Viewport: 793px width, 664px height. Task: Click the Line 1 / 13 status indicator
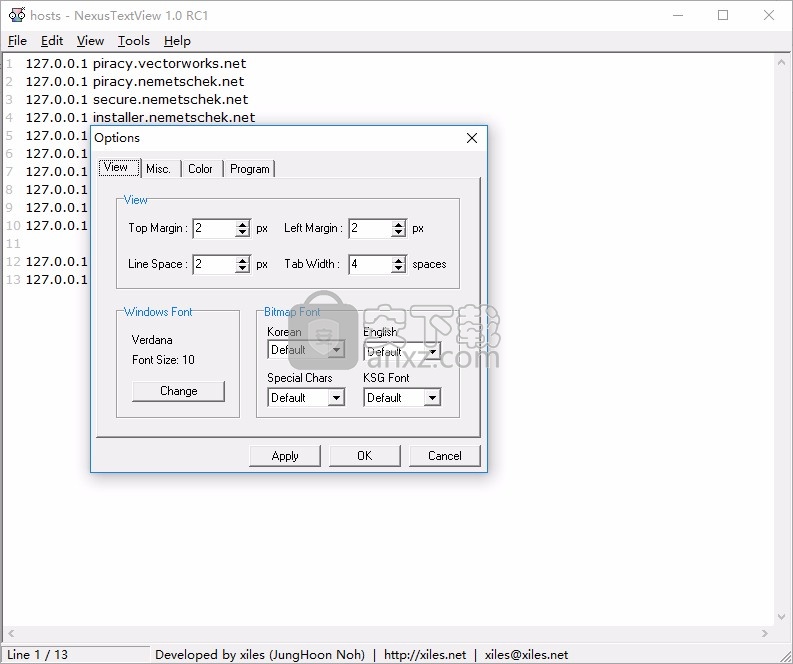click(x=37, y=654)
